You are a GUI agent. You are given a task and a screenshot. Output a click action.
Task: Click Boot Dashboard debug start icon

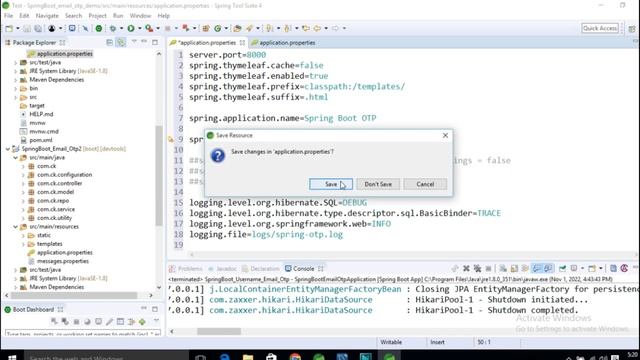click(x=65, y=322)
